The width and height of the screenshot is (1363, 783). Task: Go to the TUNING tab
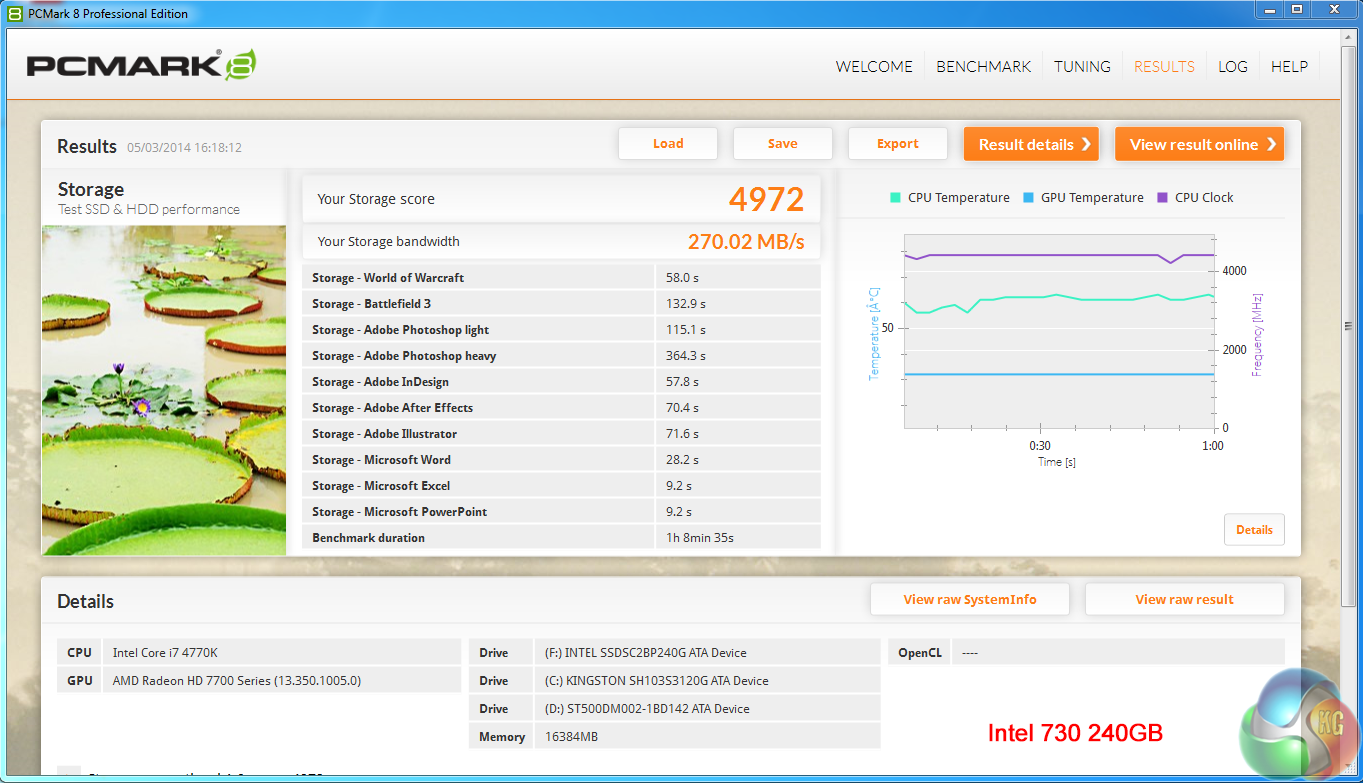pyautogui.click(x=1082, y=67)
